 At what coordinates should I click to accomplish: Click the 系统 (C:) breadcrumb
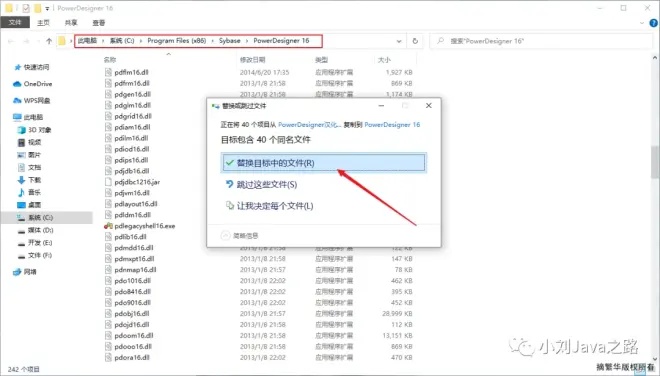122,41
